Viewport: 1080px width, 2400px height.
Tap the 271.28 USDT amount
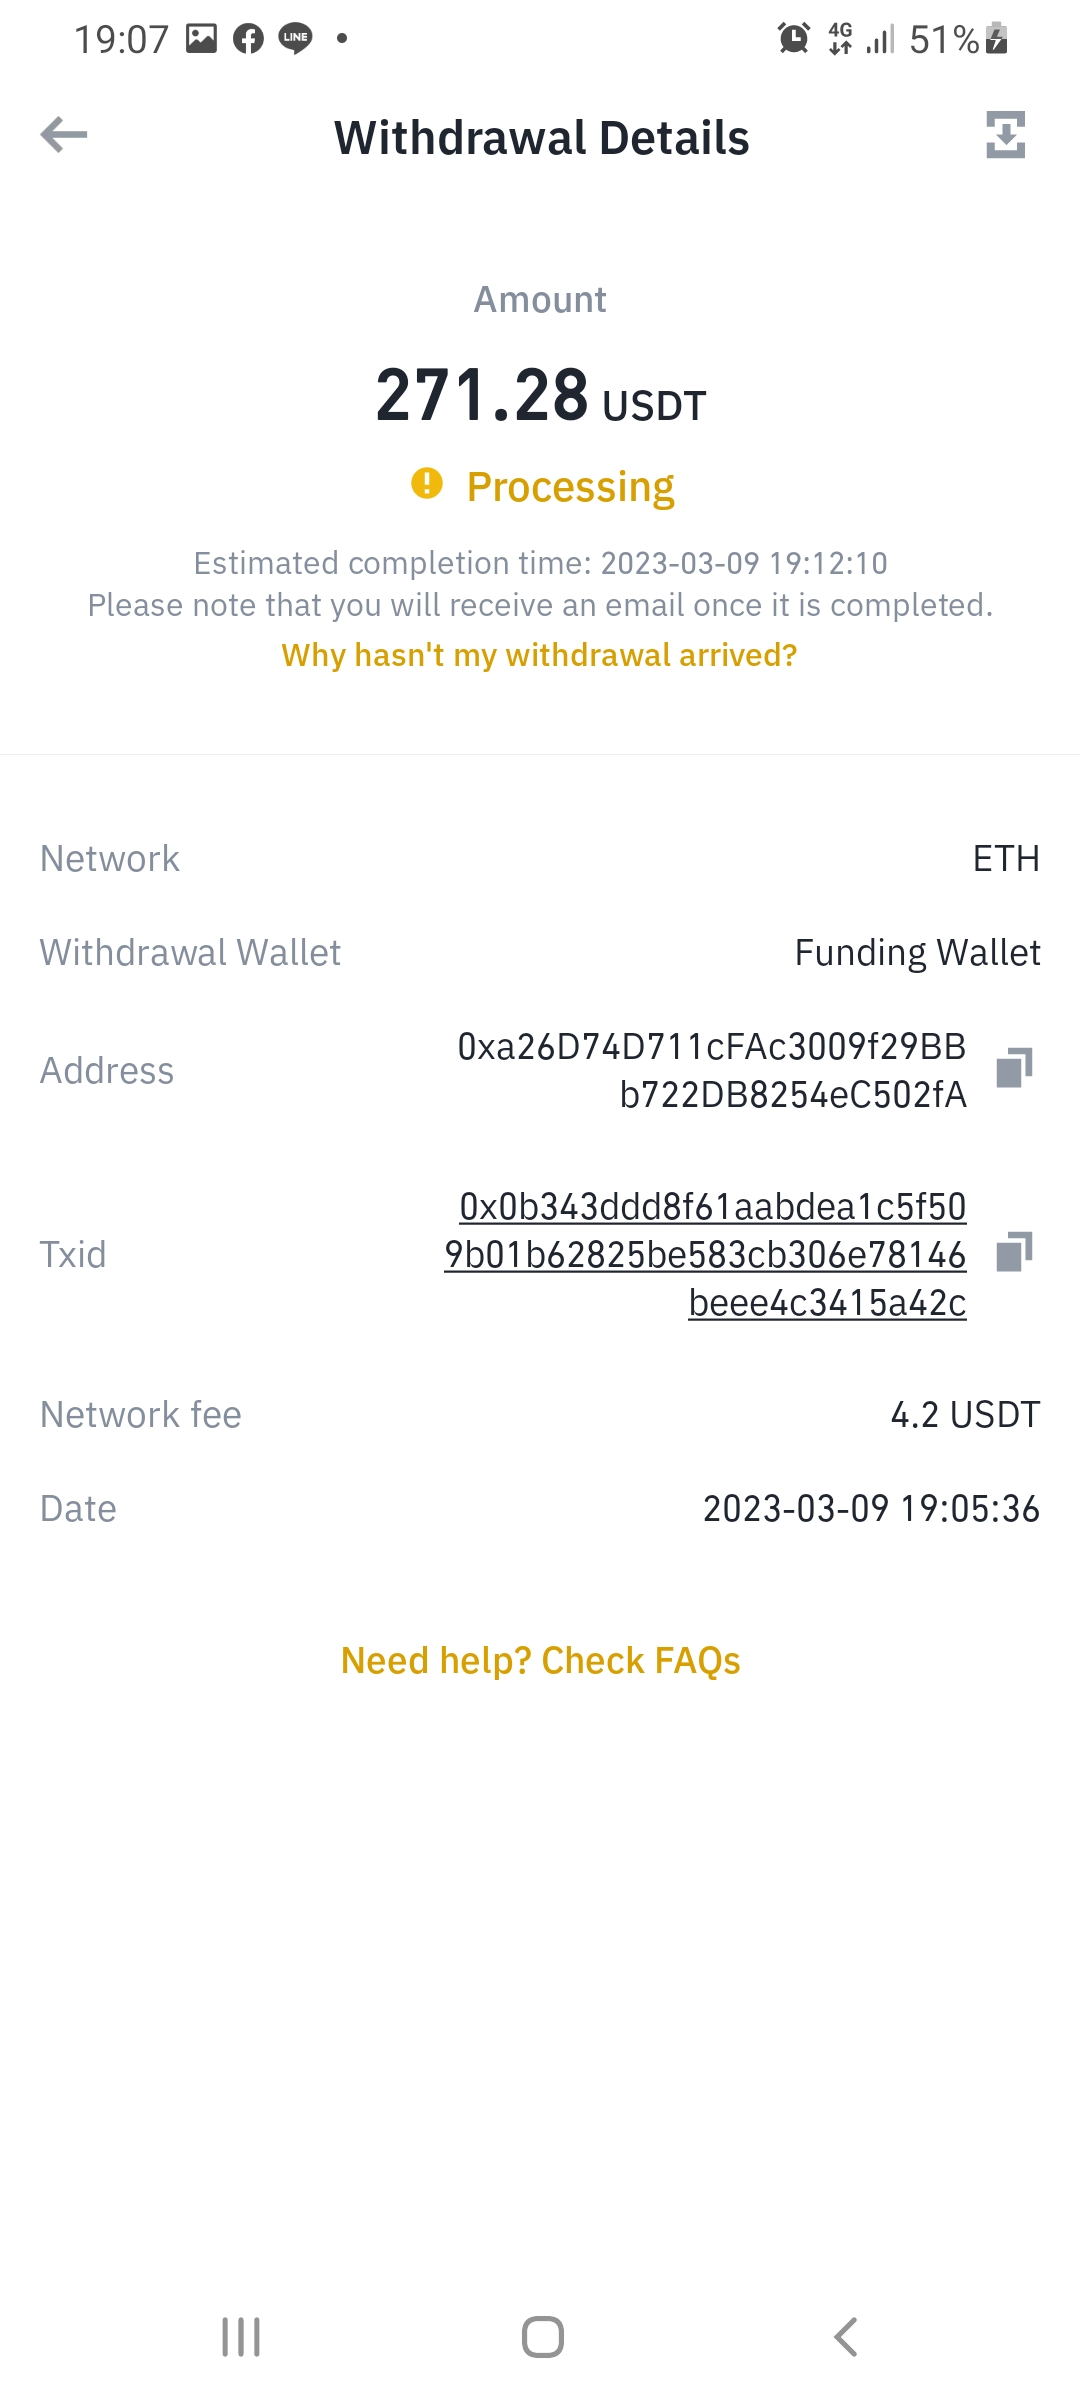tap(540, 396)
